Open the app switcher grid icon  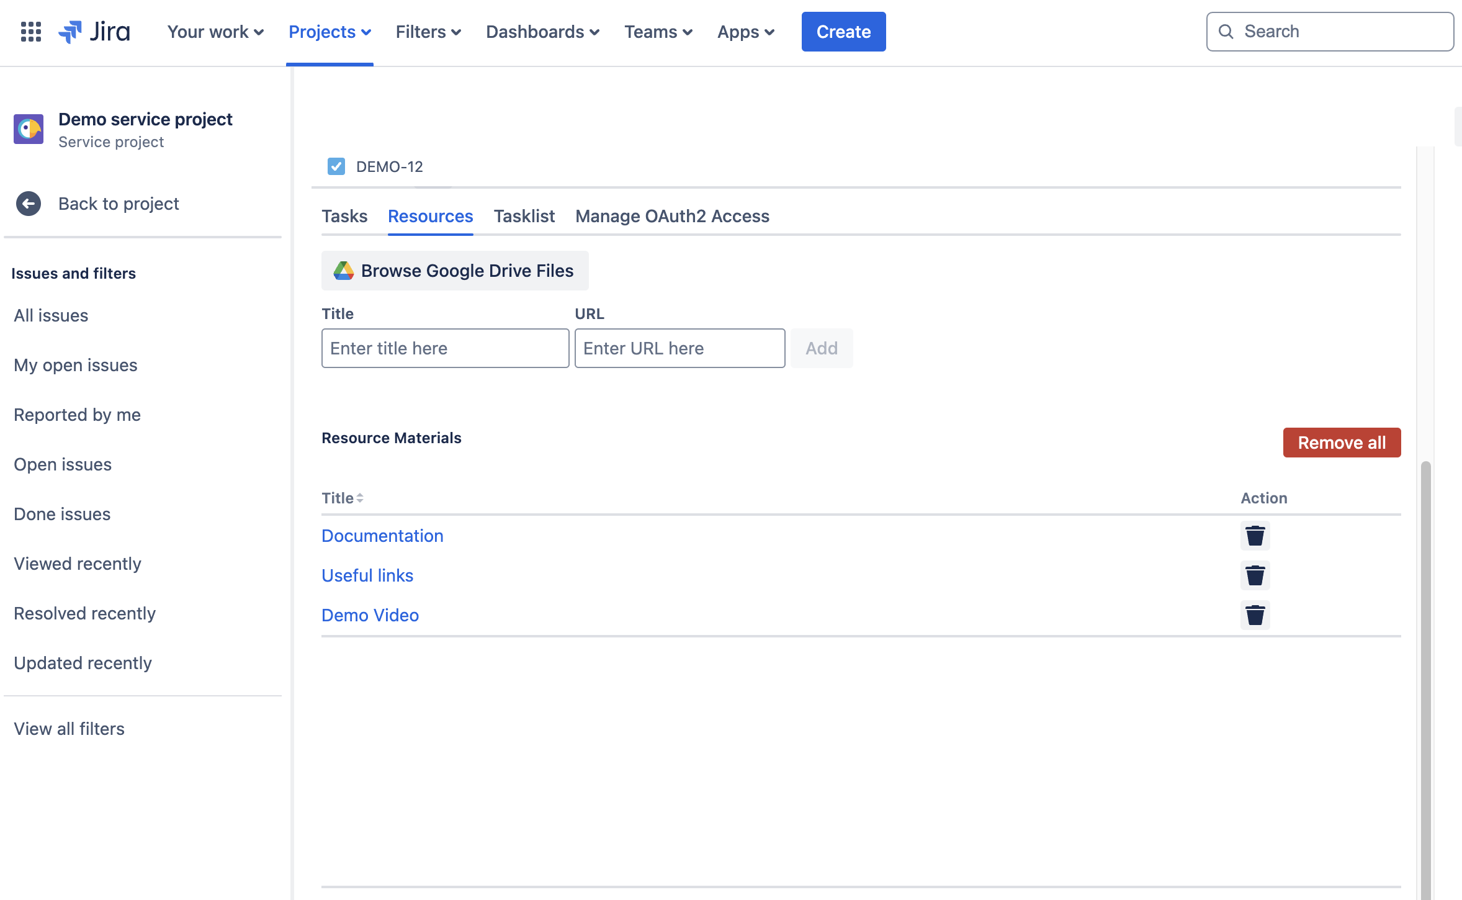tap(30, 31)
